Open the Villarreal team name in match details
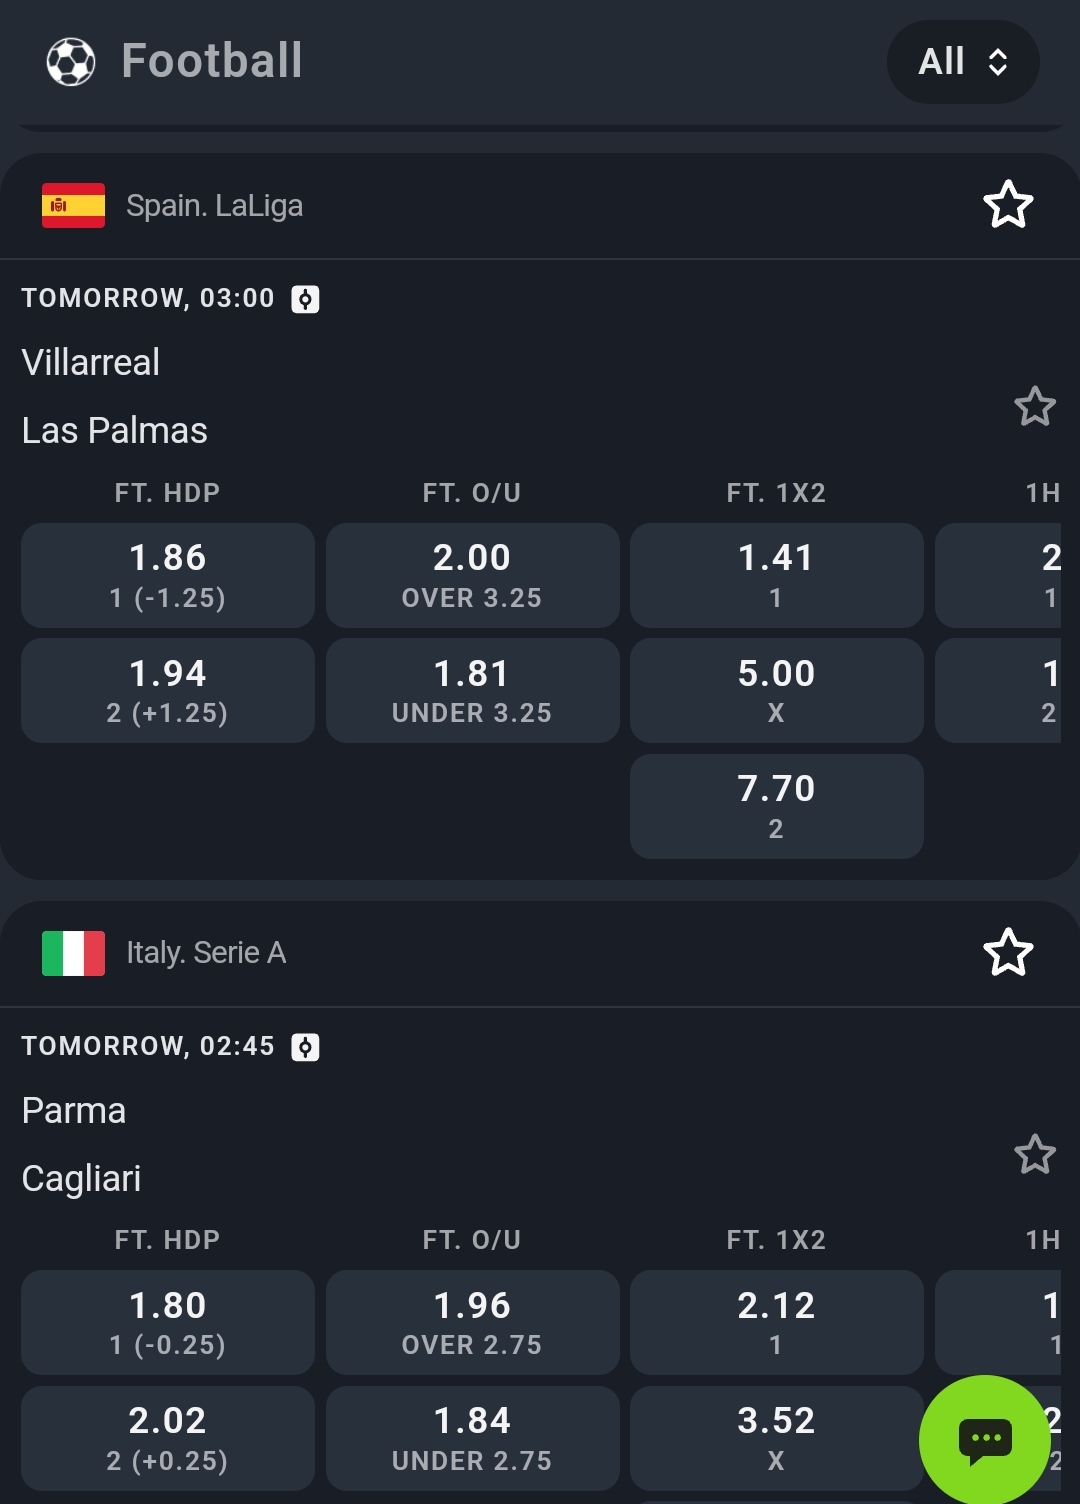 click(x=91, y=362)
